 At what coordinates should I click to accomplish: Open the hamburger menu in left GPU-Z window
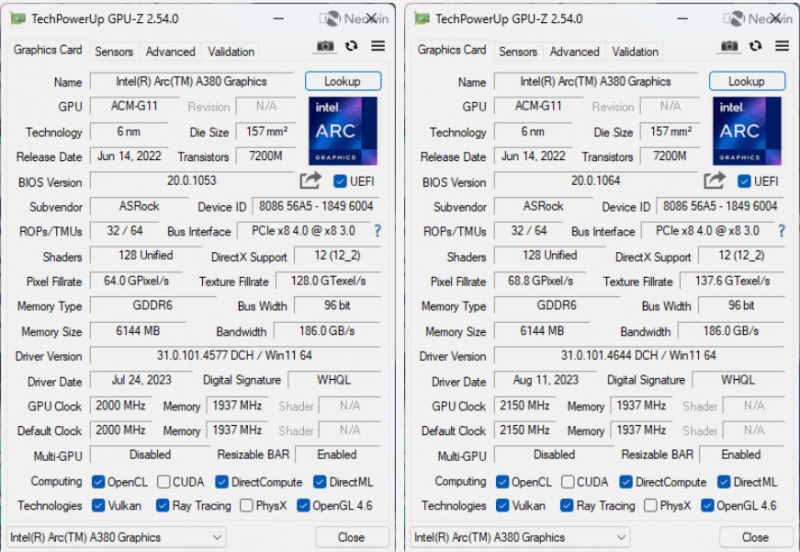point(378,46)
